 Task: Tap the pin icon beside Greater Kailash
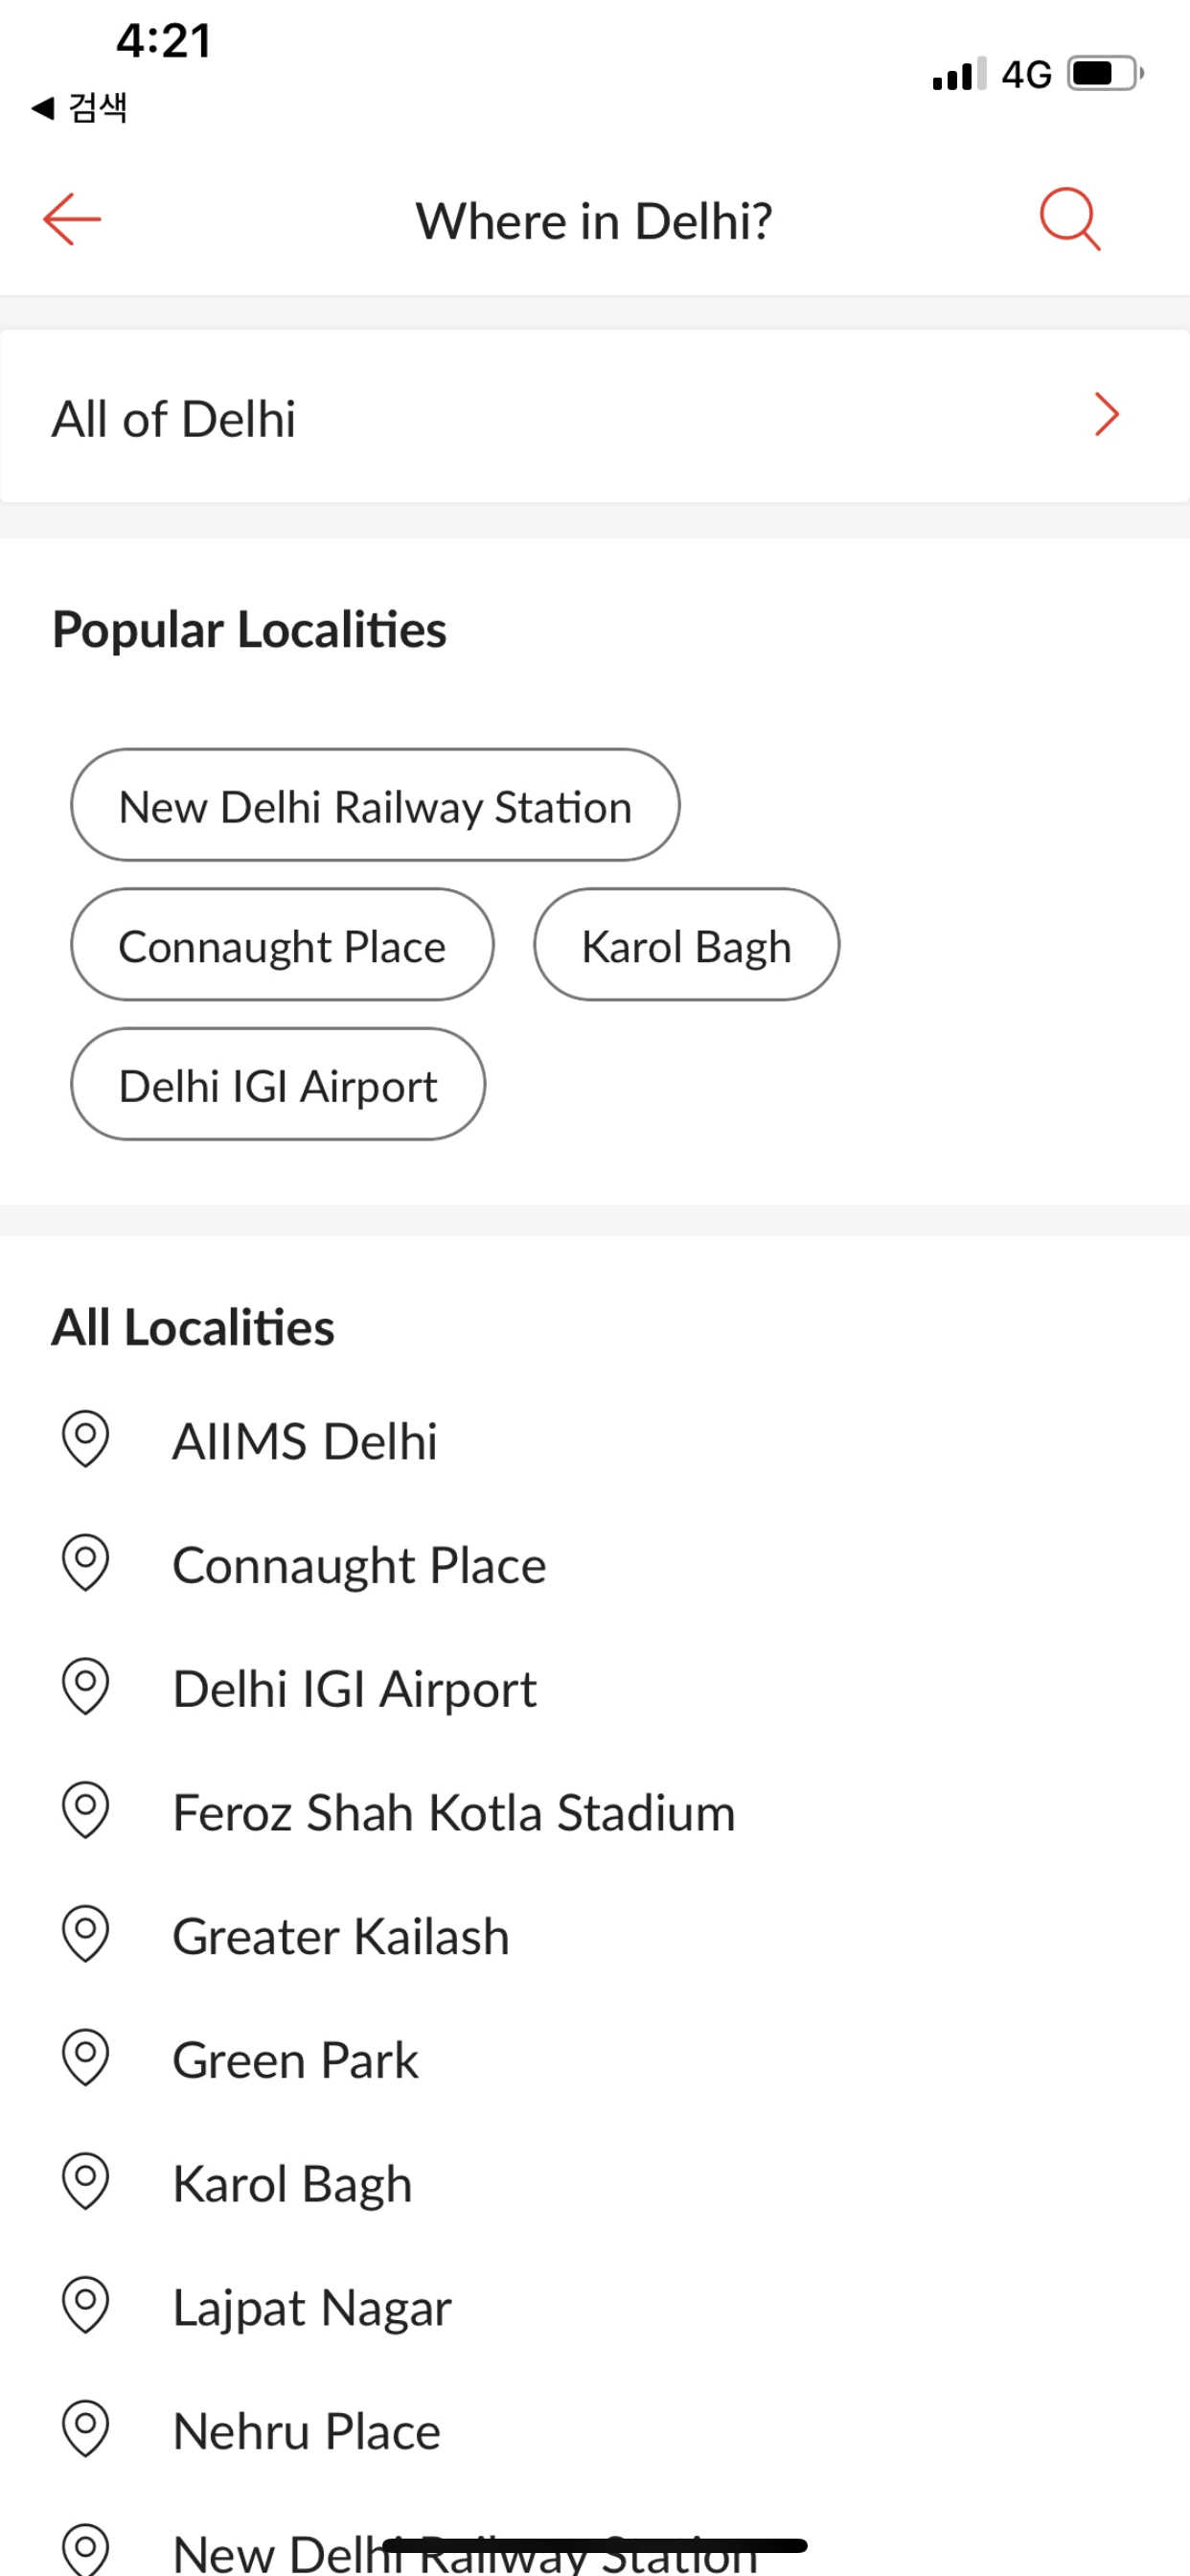85,1934
